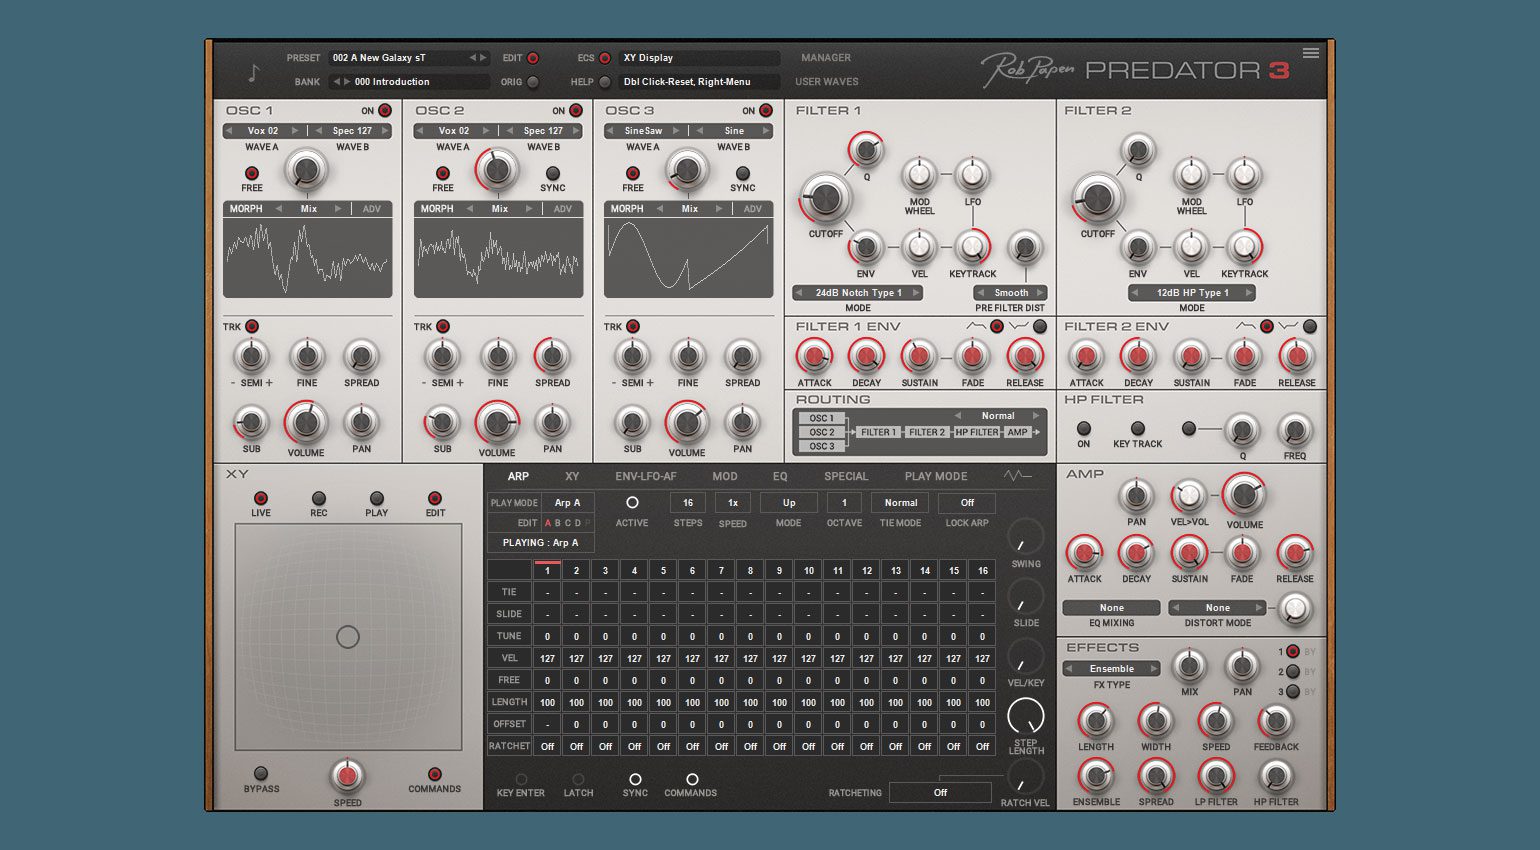
Task: Click the arpeggiator Mode Up field
Action: pyautogui.click(x=789, y=503)
